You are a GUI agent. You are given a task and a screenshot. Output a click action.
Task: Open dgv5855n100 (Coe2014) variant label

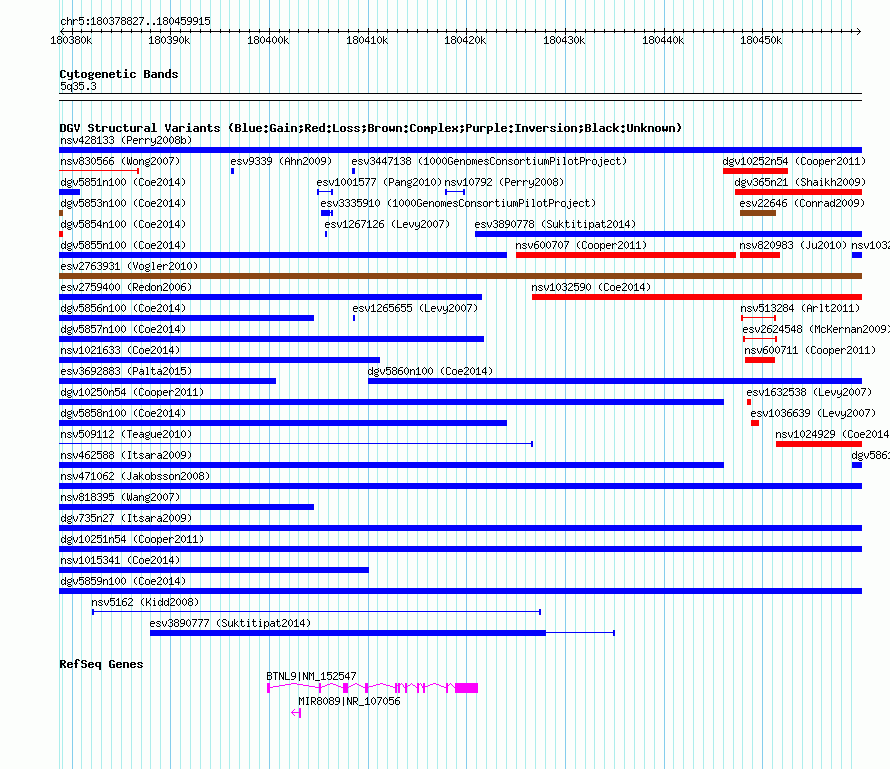[123, 245]
